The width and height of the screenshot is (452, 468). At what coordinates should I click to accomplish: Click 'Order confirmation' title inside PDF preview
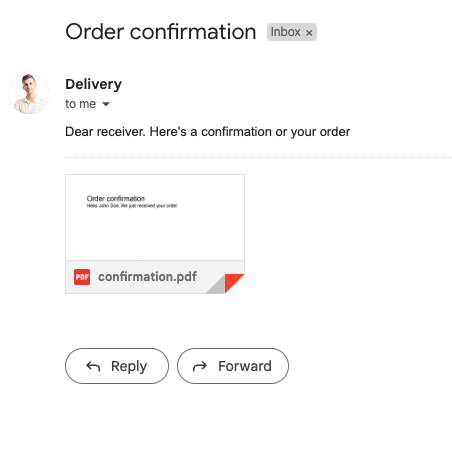[116, 199]
